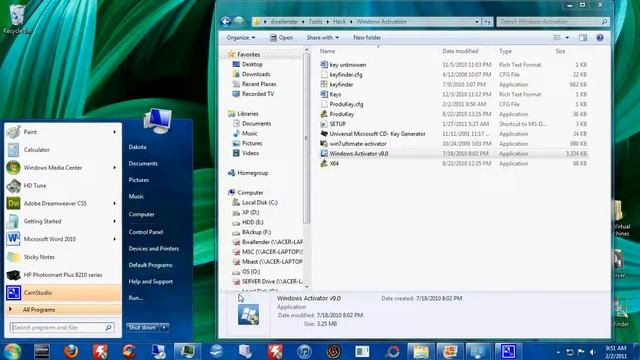Open the Run... command
The width and height of the screenshot is (640, 360).
click(x=136, y=298)
